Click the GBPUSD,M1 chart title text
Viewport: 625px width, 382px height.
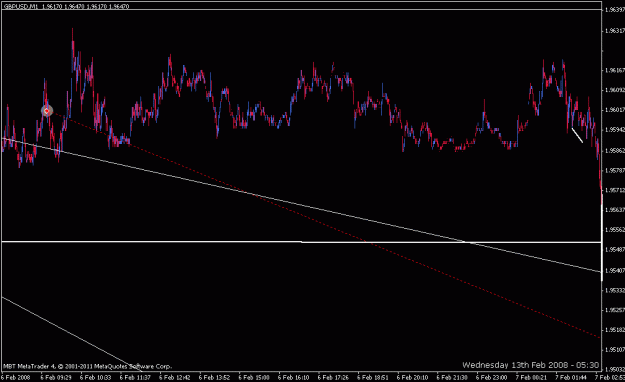(x=21, y=6)
